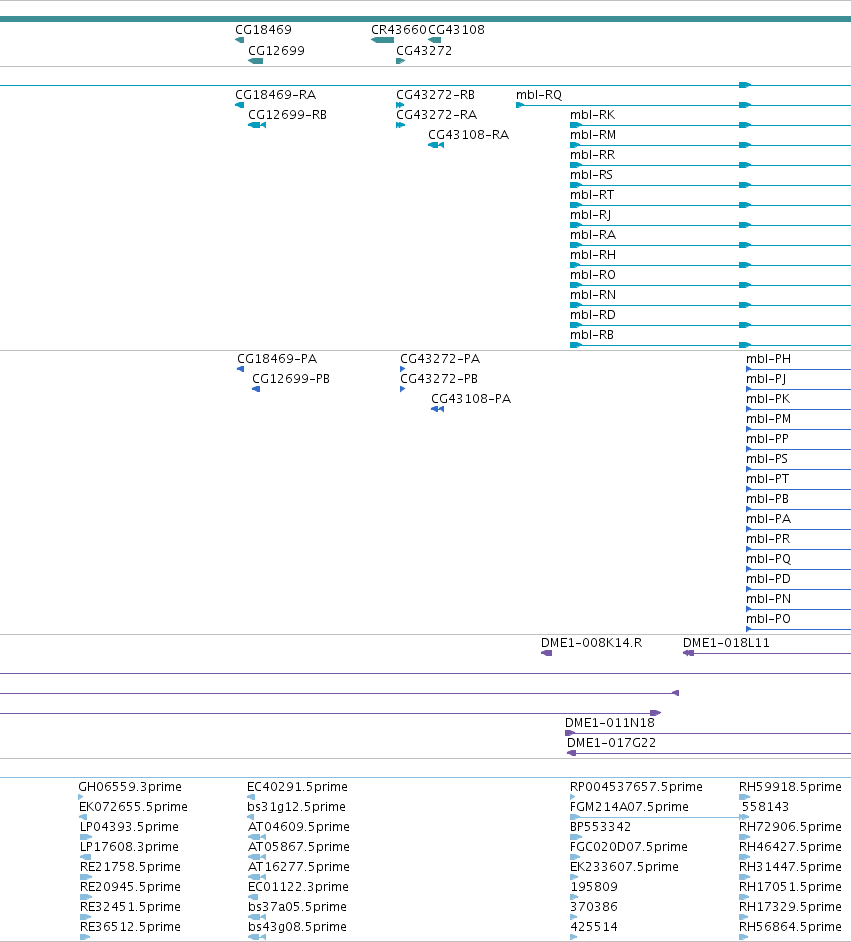Click the CG43272-RB transcript label

pos(435,94)
